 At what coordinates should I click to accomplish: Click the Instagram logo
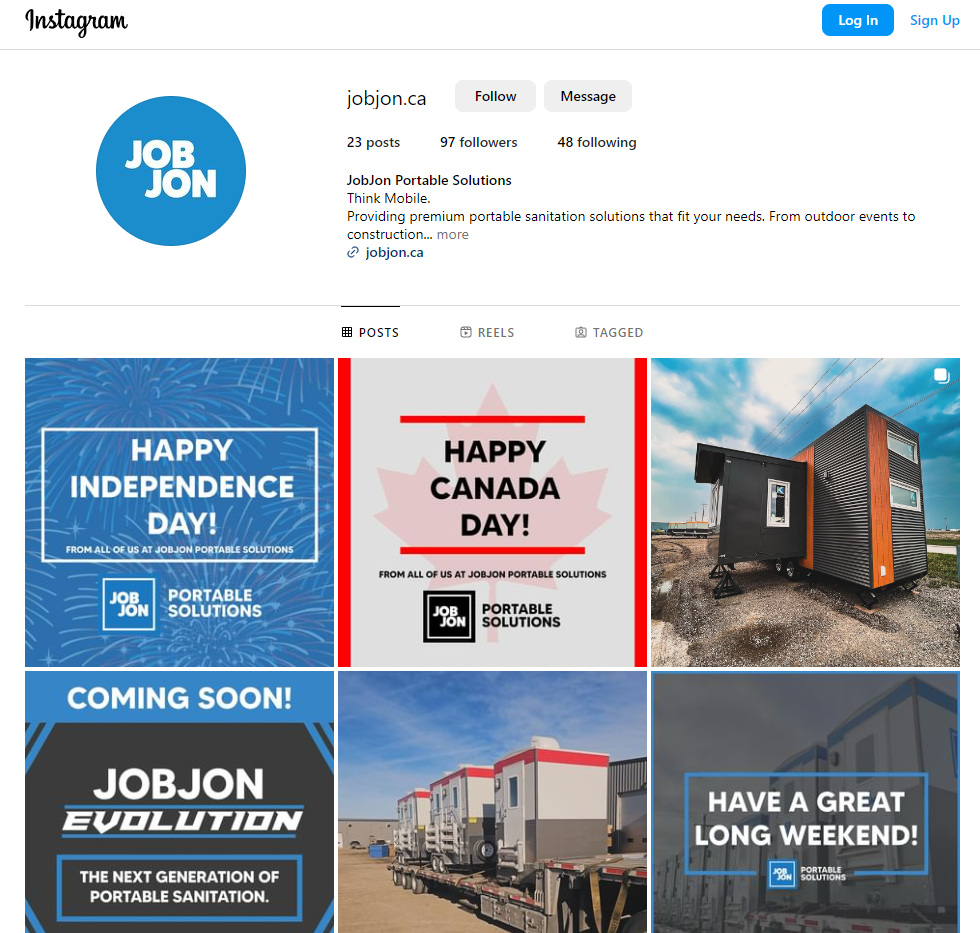(76, 22)
